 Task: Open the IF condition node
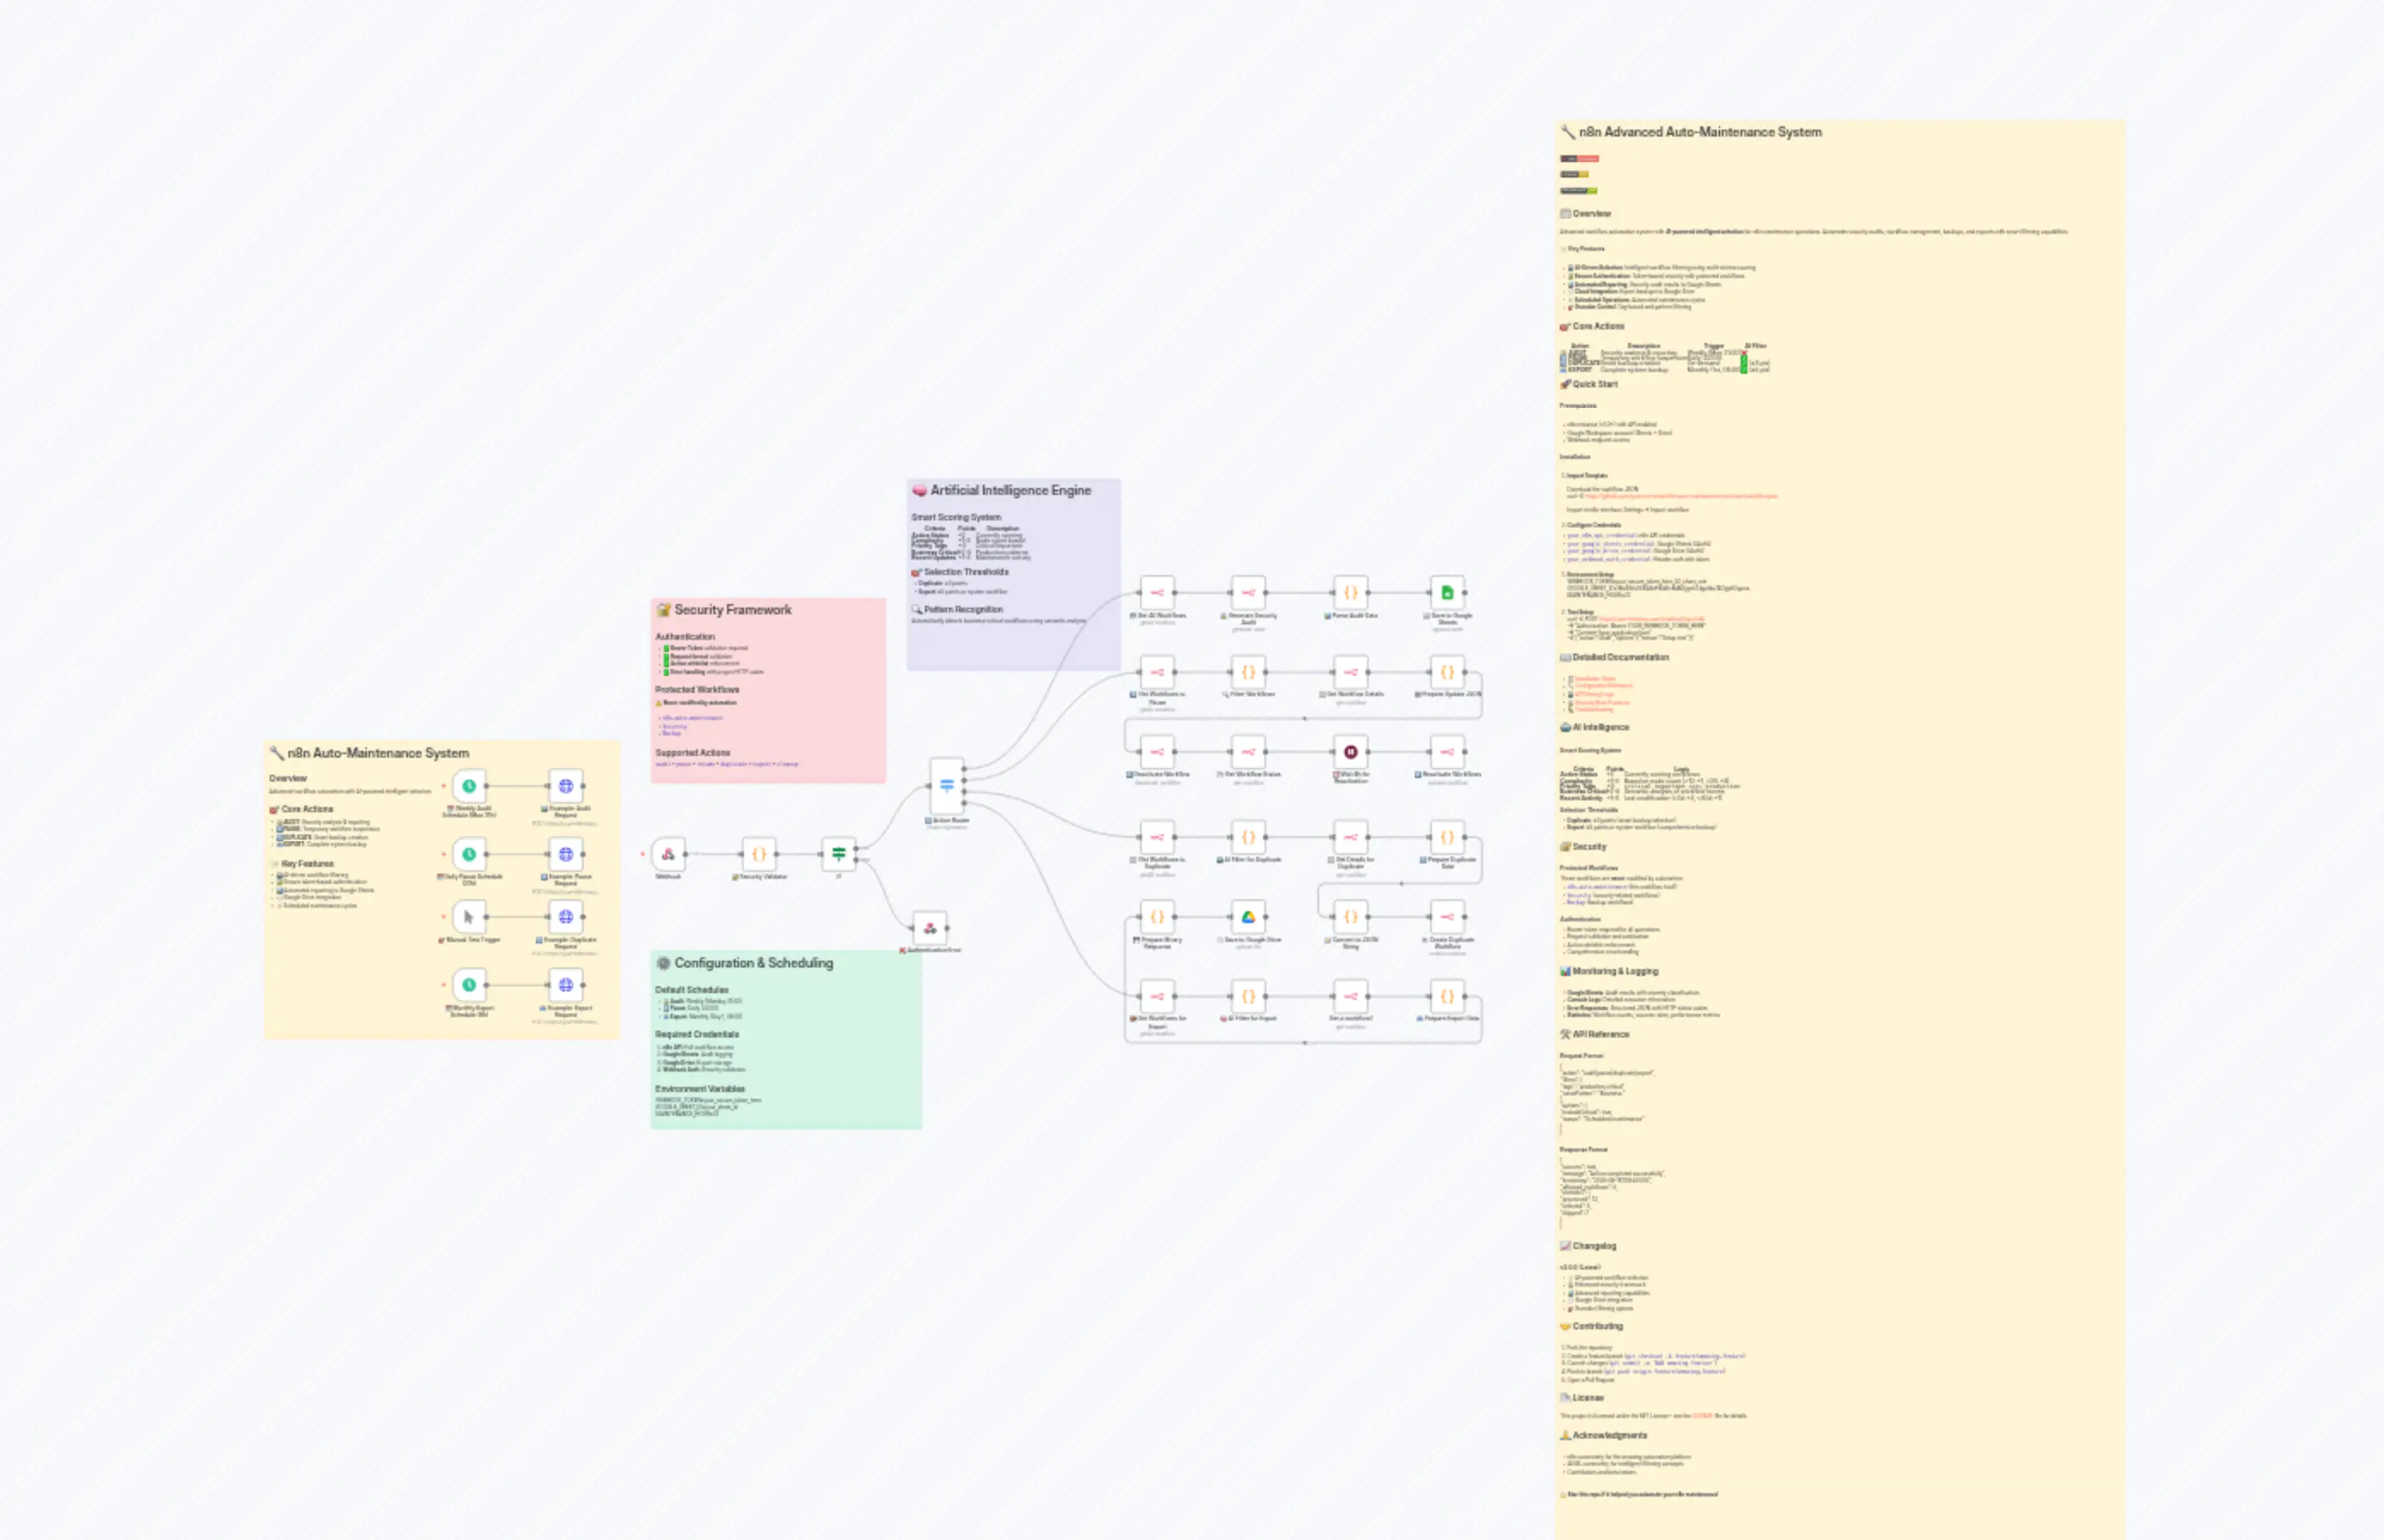(x=838, y=854)
